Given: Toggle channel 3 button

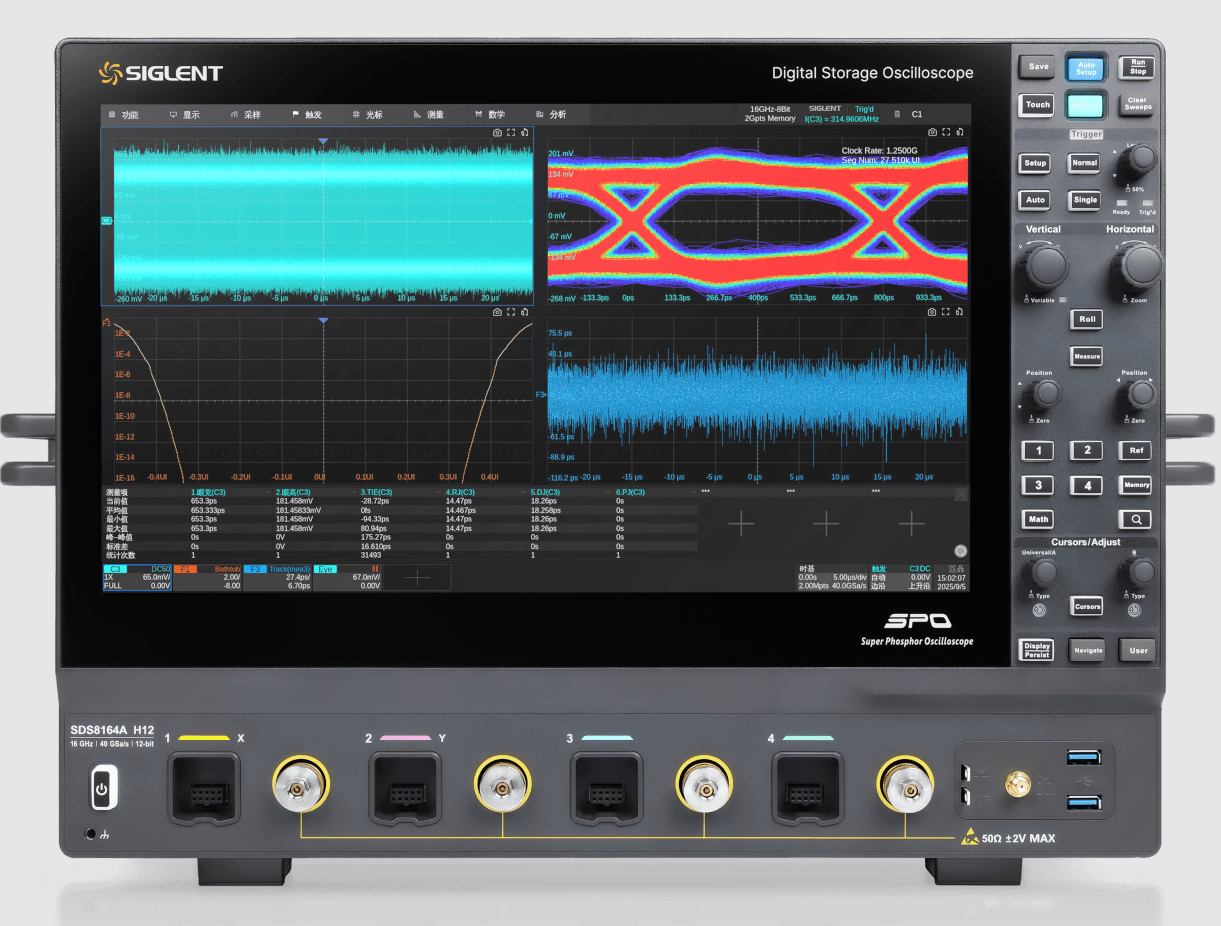Looking at the screenshot, I should (1038, 485).
